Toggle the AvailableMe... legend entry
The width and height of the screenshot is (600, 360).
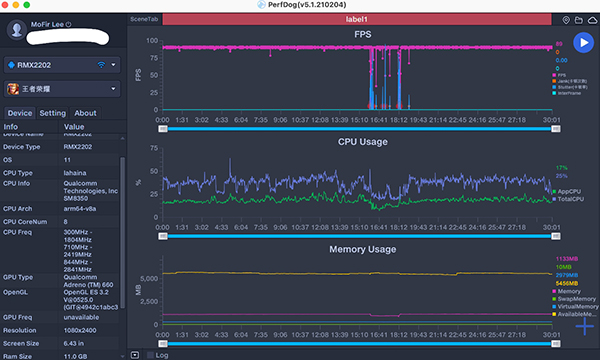574,314
